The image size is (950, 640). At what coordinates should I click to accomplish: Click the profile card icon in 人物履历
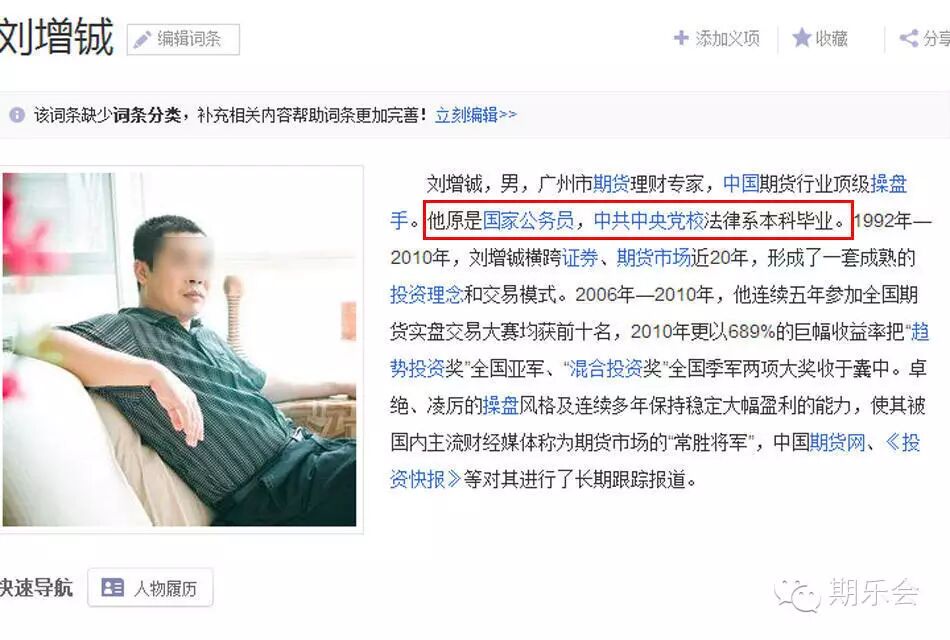[x=113, y=587]
